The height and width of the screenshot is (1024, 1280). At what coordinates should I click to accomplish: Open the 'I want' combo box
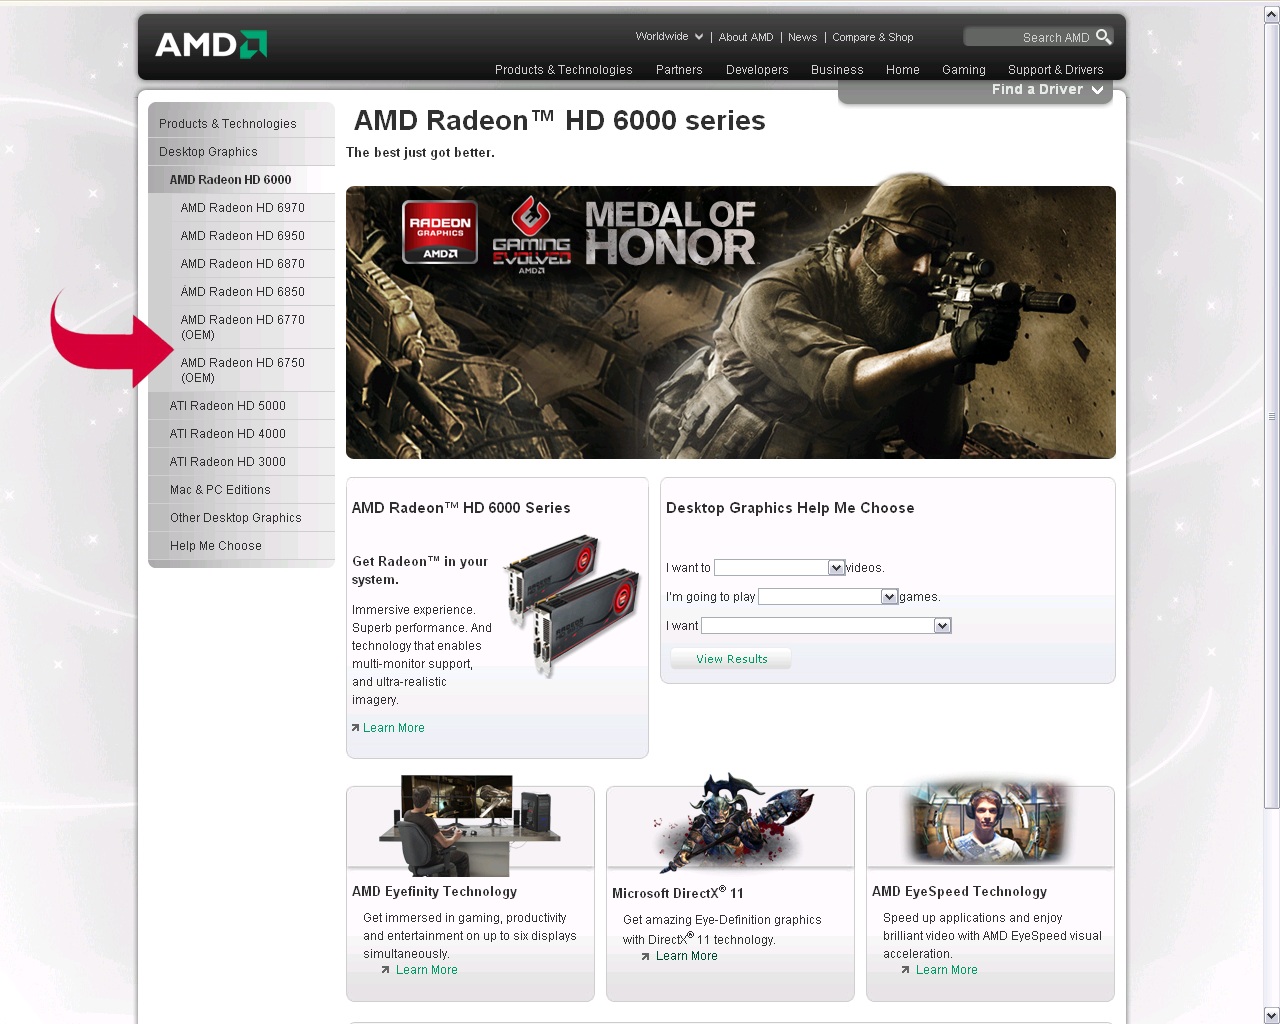click(826, 626)
